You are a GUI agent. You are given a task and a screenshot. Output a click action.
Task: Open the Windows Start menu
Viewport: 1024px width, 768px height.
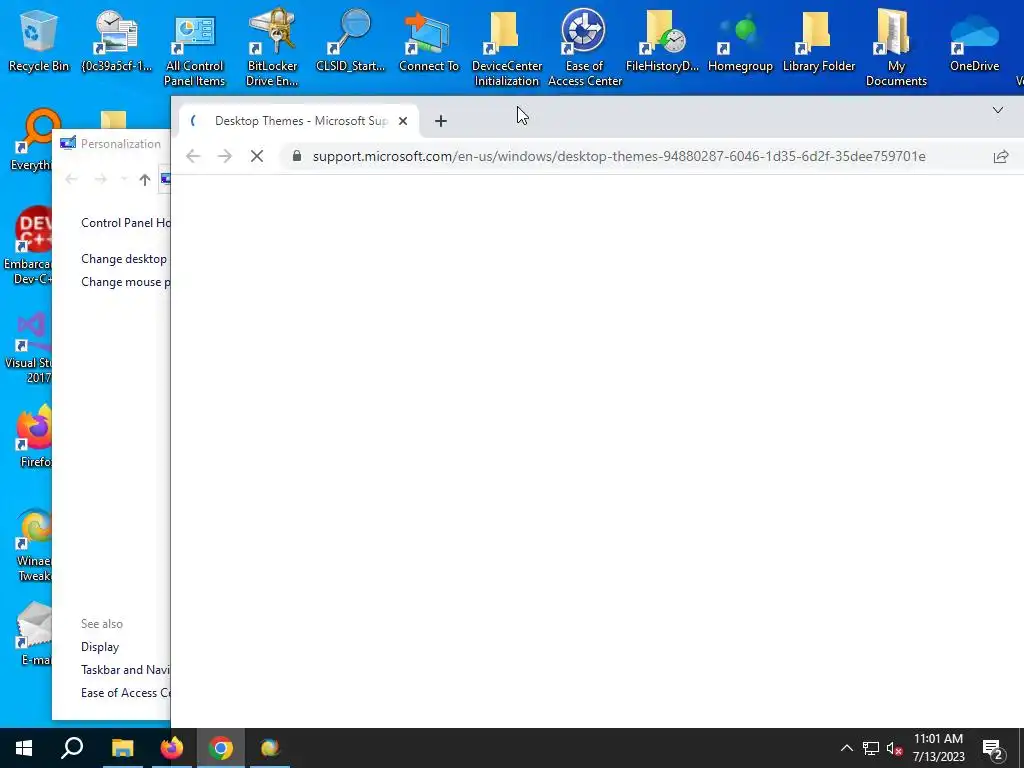tap(24, 748)
